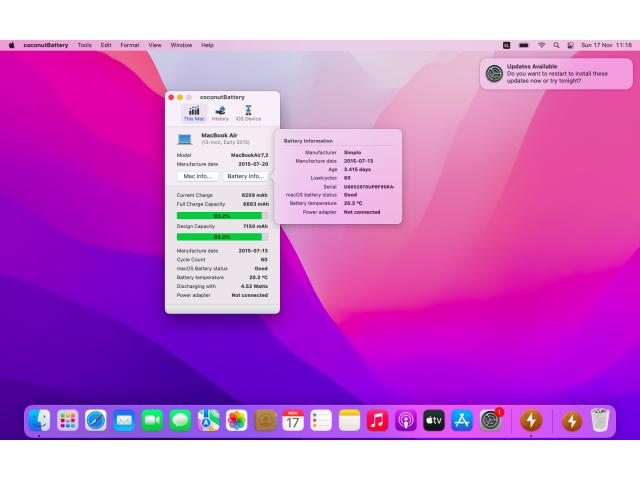This screenshot has width=640, height=480.
Task: Click the Battery Info... button
Action: pos(245,176)
